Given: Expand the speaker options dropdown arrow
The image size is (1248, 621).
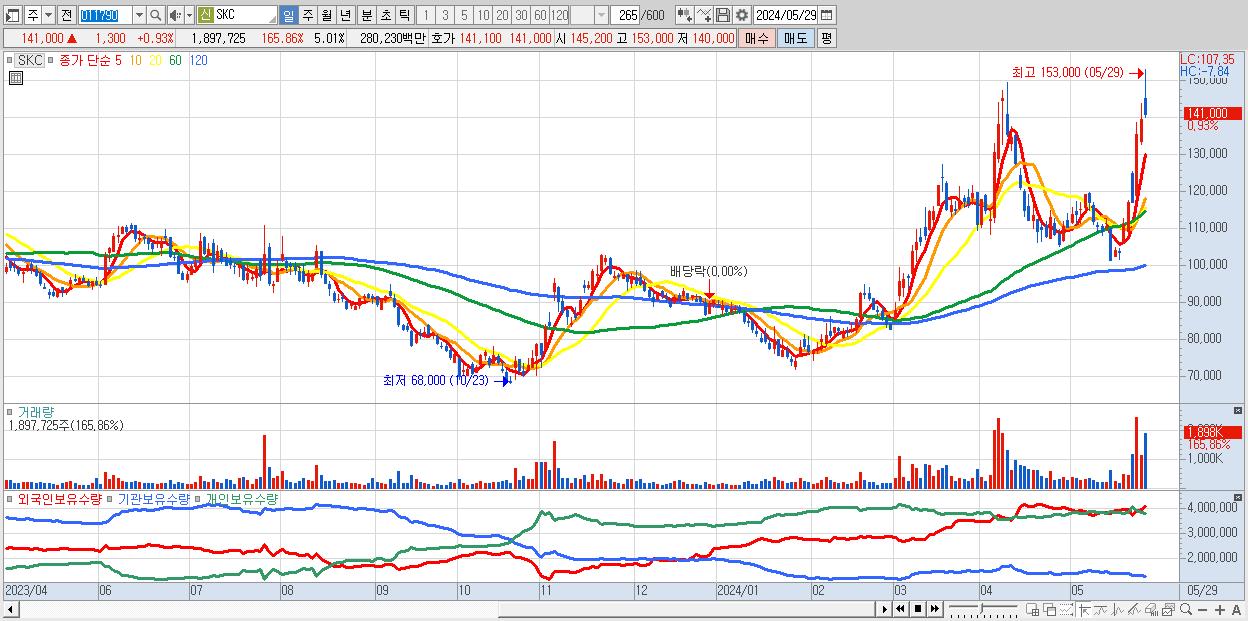Looking at the screenshot, I should (189, 15).
